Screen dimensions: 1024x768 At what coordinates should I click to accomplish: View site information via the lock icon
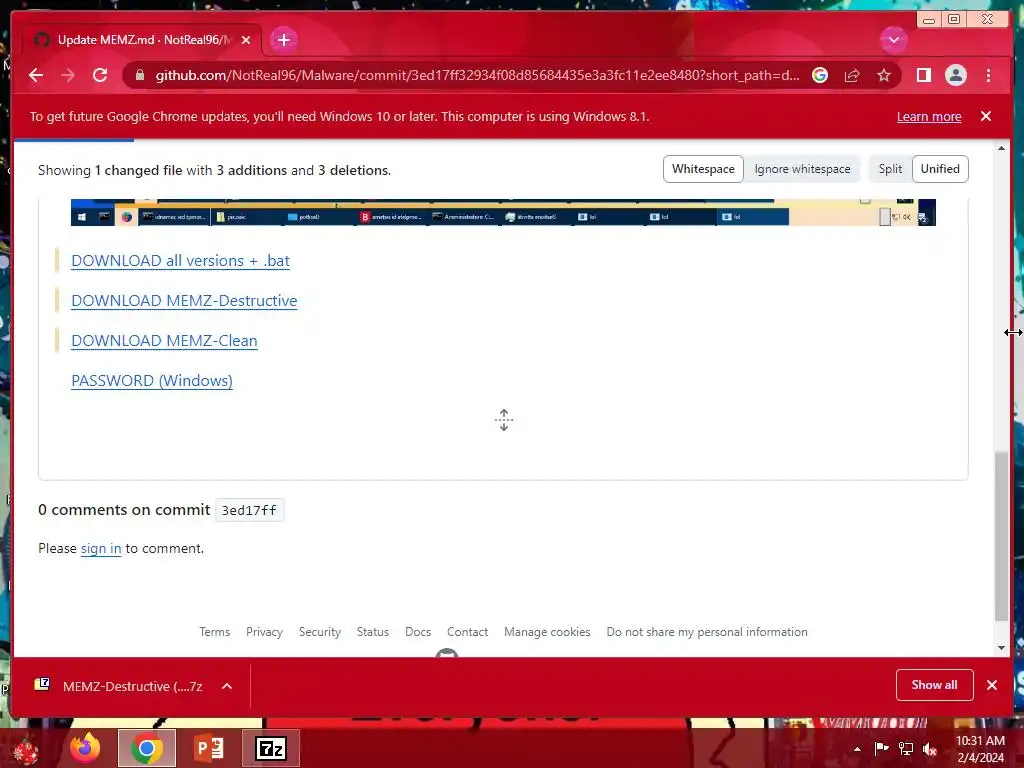point(139,75)
